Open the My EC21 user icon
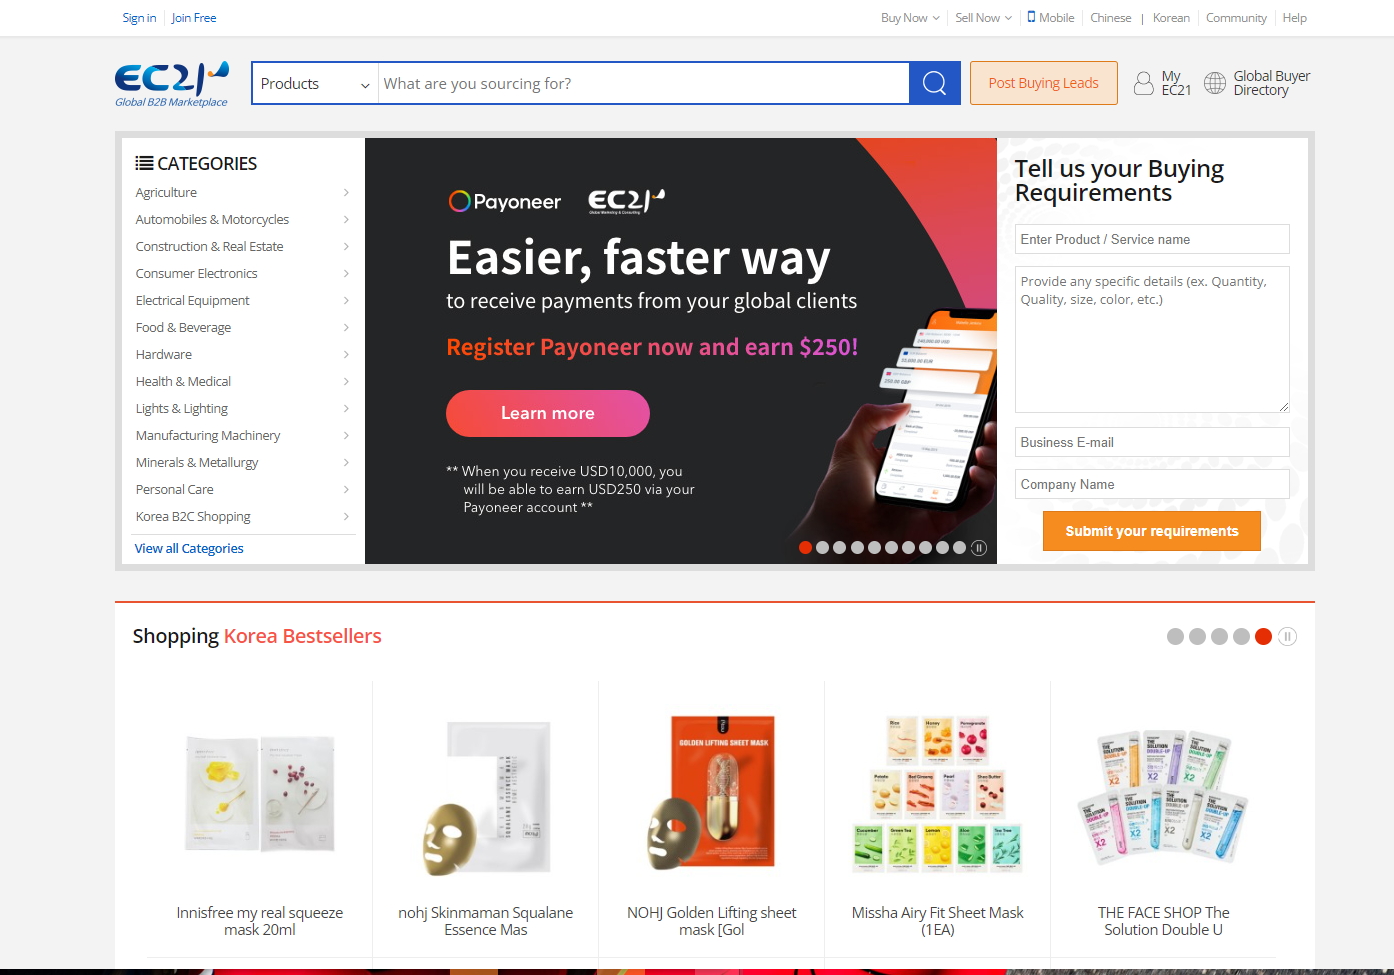Viewport: 1394px width, 975px height. [1143, 83]
